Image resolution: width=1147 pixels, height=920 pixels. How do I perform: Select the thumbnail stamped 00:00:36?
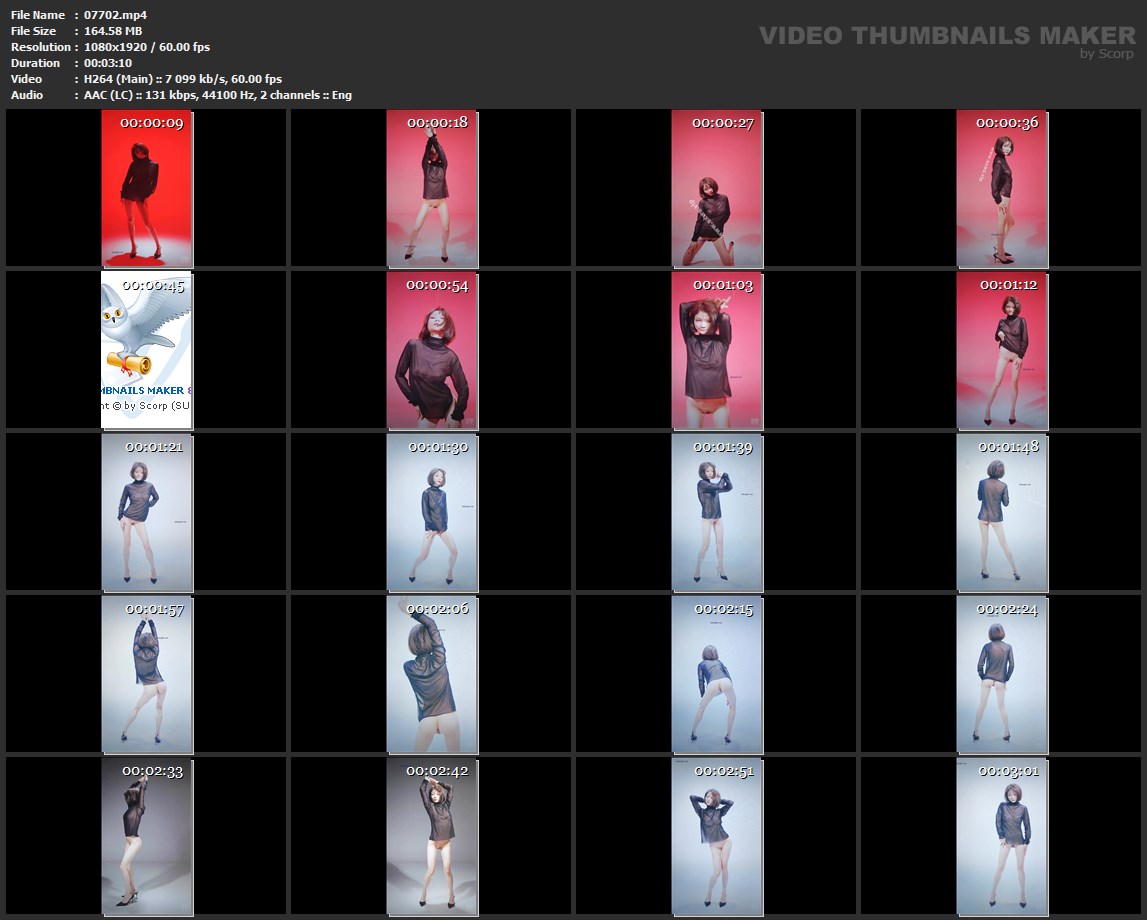point(1002,189)
